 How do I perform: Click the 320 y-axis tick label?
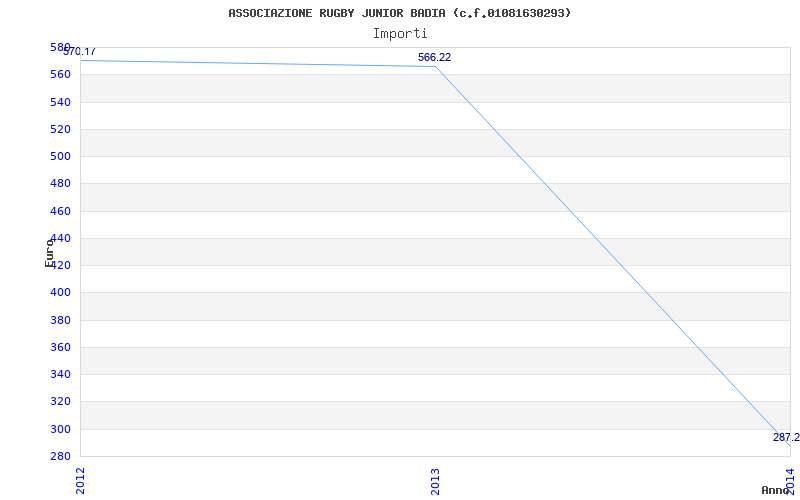(60, 402)
